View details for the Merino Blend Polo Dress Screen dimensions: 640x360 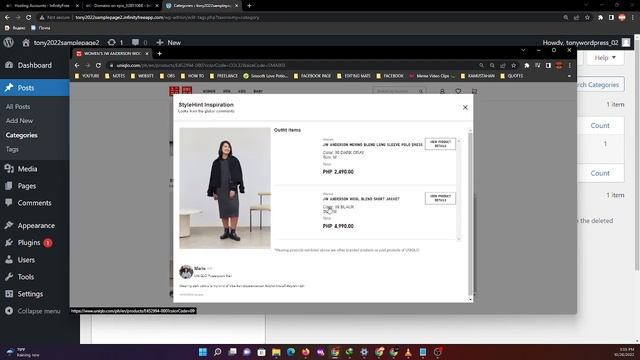(x=440, y=144)
